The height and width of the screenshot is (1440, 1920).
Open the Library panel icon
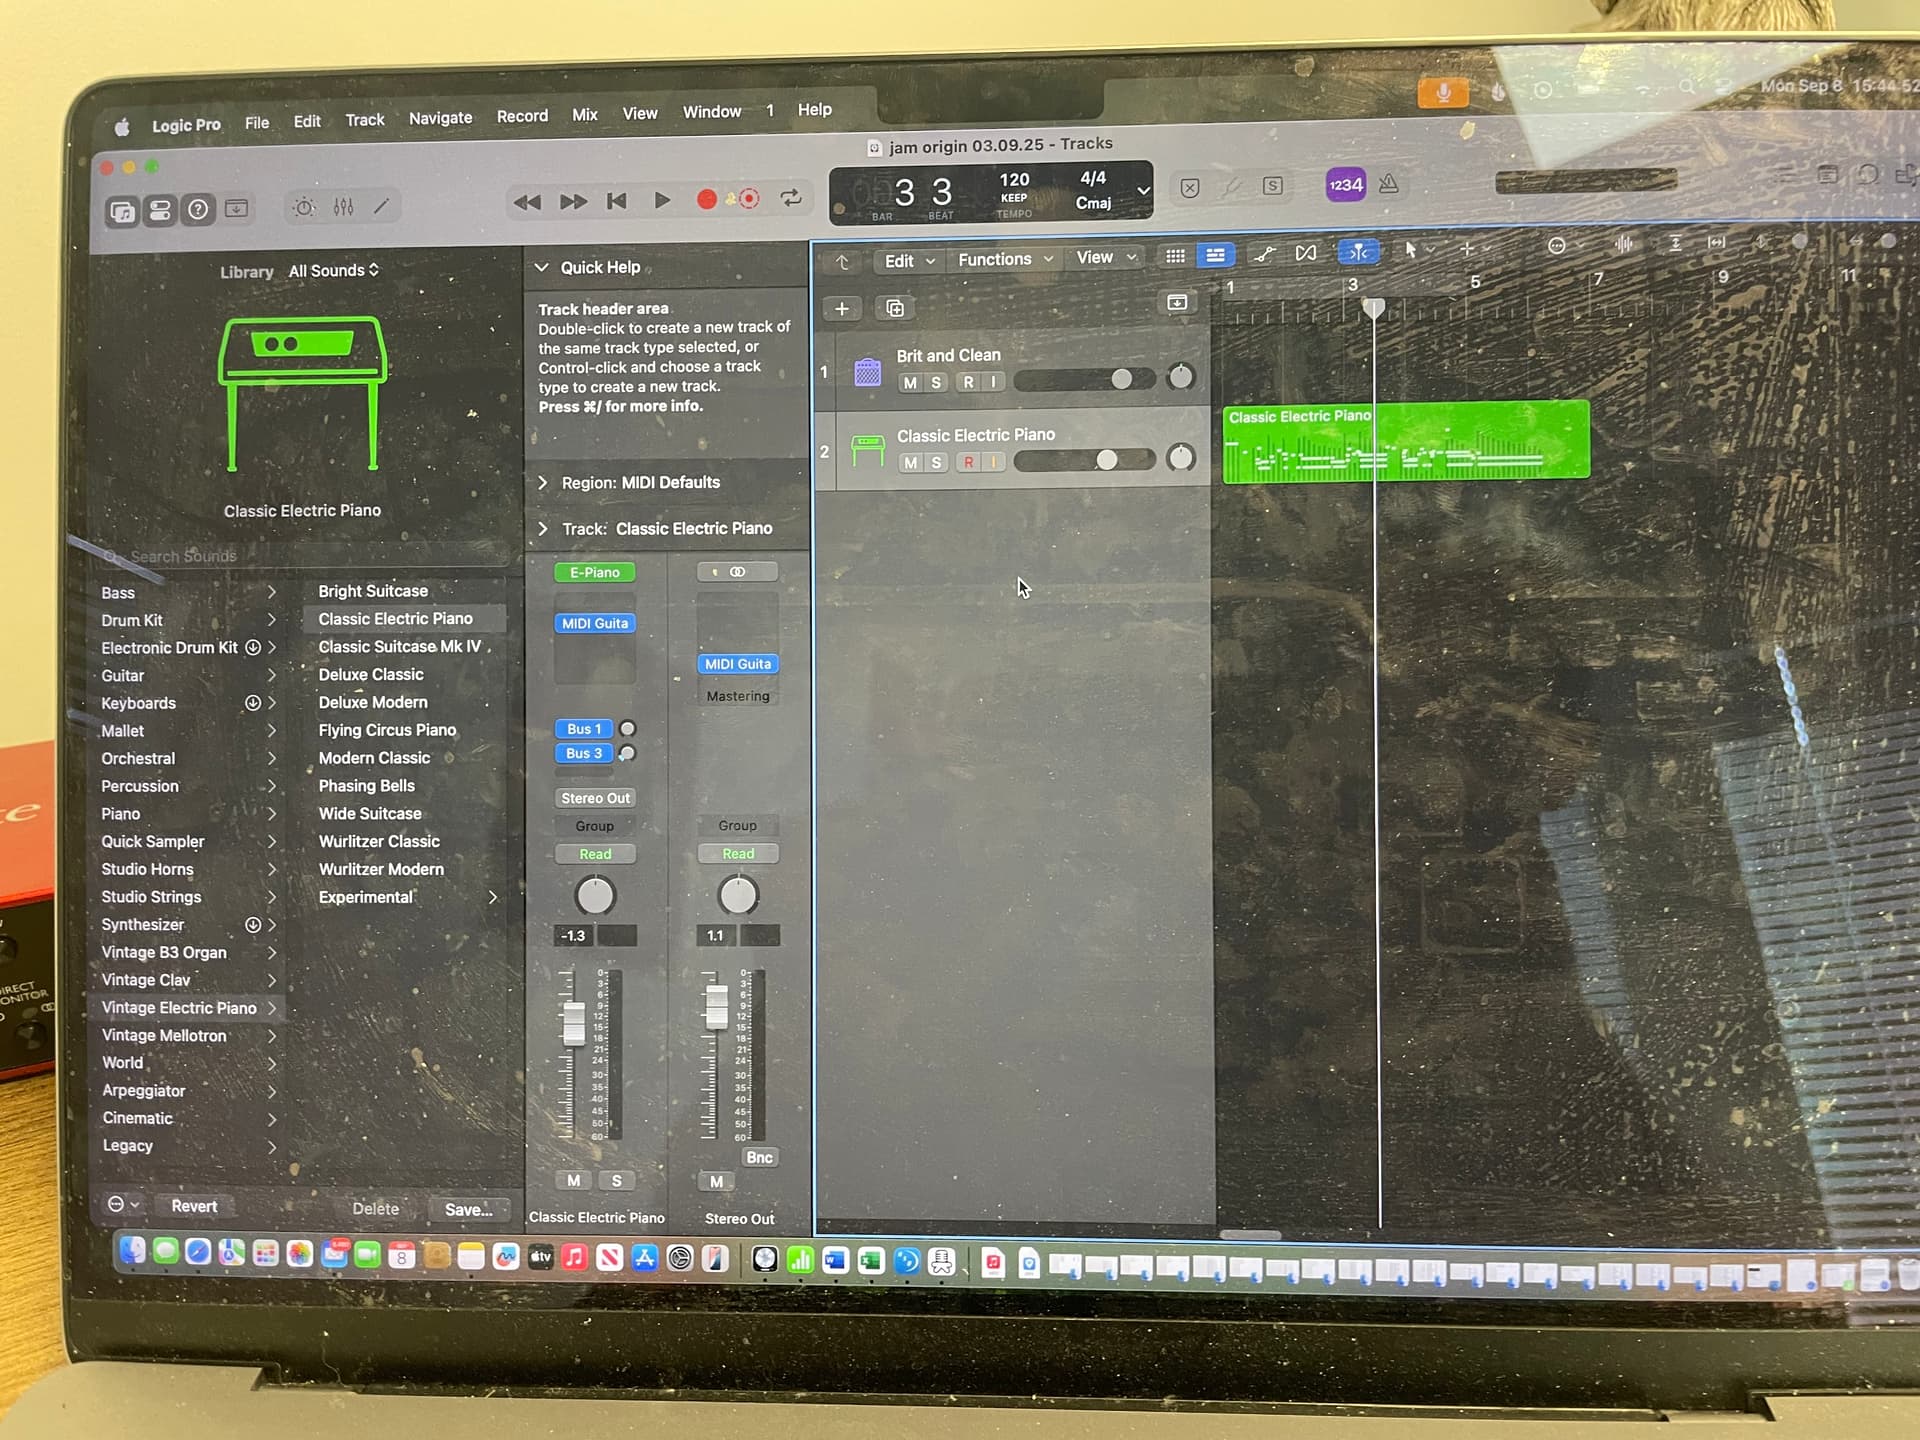[123, 211]
